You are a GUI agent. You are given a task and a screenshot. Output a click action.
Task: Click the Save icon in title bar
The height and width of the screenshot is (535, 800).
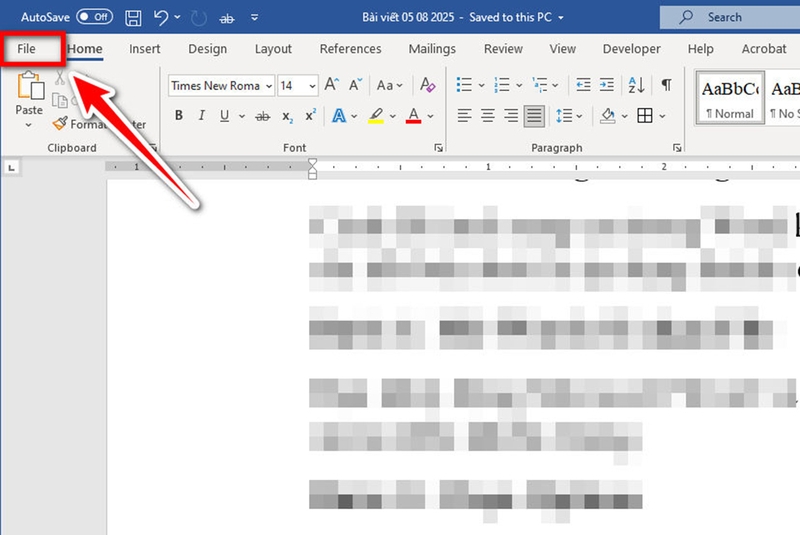coord(133,17)
